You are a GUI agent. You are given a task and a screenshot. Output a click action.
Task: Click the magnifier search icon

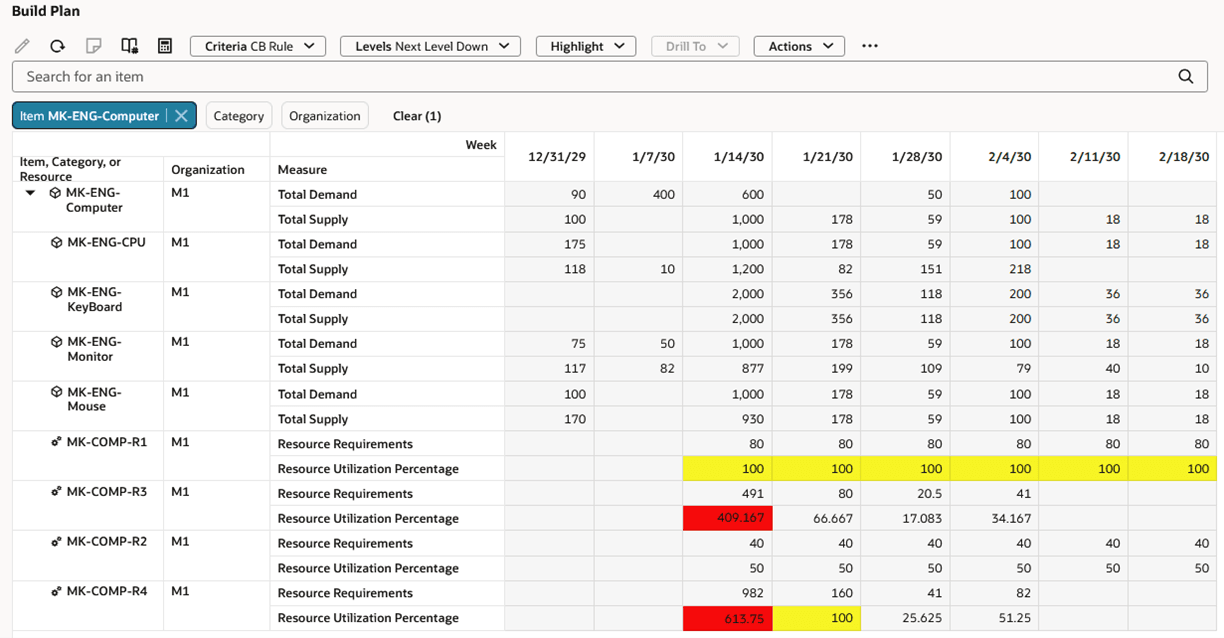[1185, 77]
